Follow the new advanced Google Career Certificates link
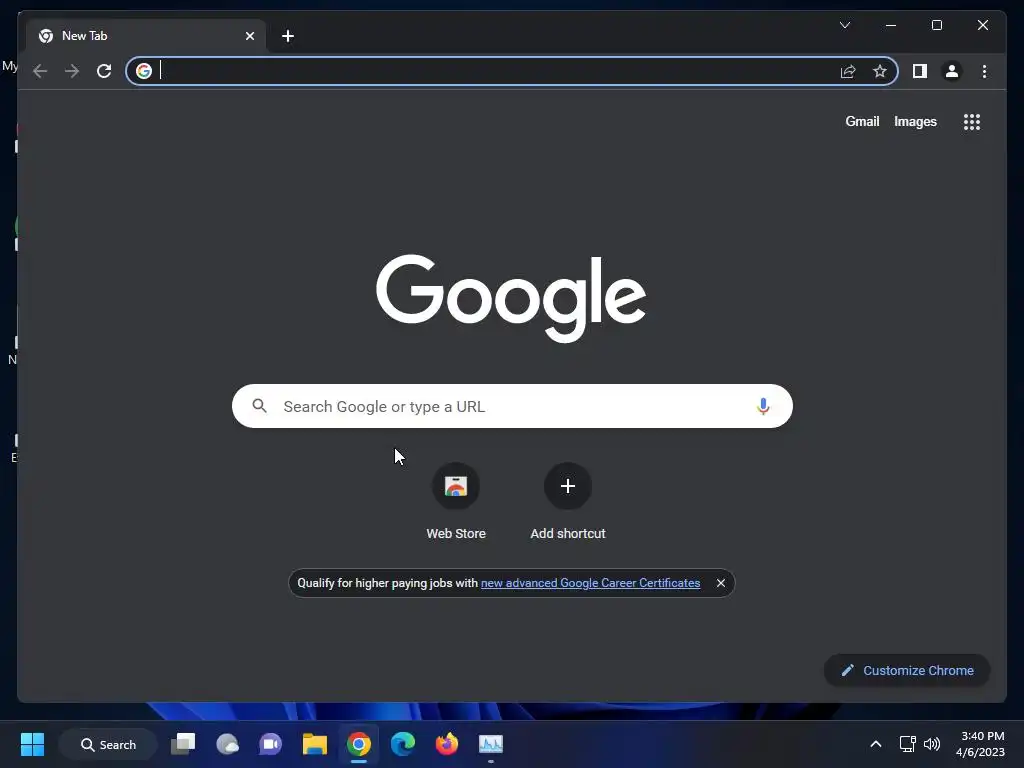The height and width of the screenshot is (768, 1024). click(590, 583)
